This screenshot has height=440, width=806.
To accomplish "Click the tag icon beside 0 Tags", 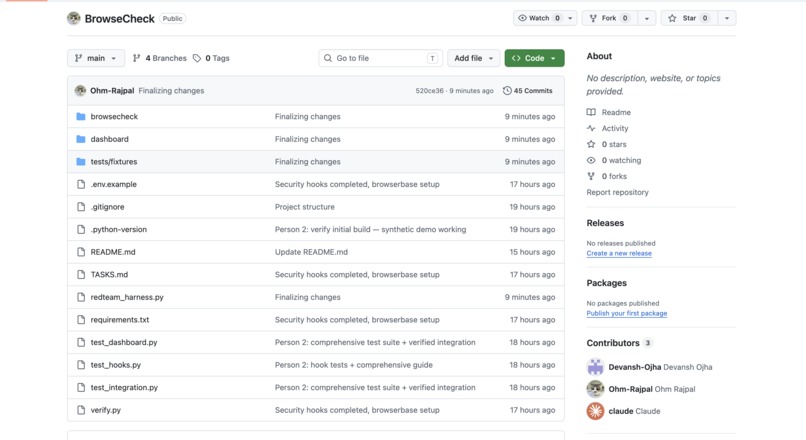I will pyautogui.click(x=197, y=58).
